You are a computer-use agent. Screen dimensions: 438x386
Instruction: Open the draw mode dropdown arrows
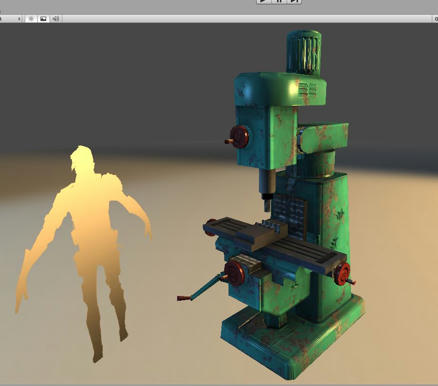pyautogui.click(x=19, y=19)
